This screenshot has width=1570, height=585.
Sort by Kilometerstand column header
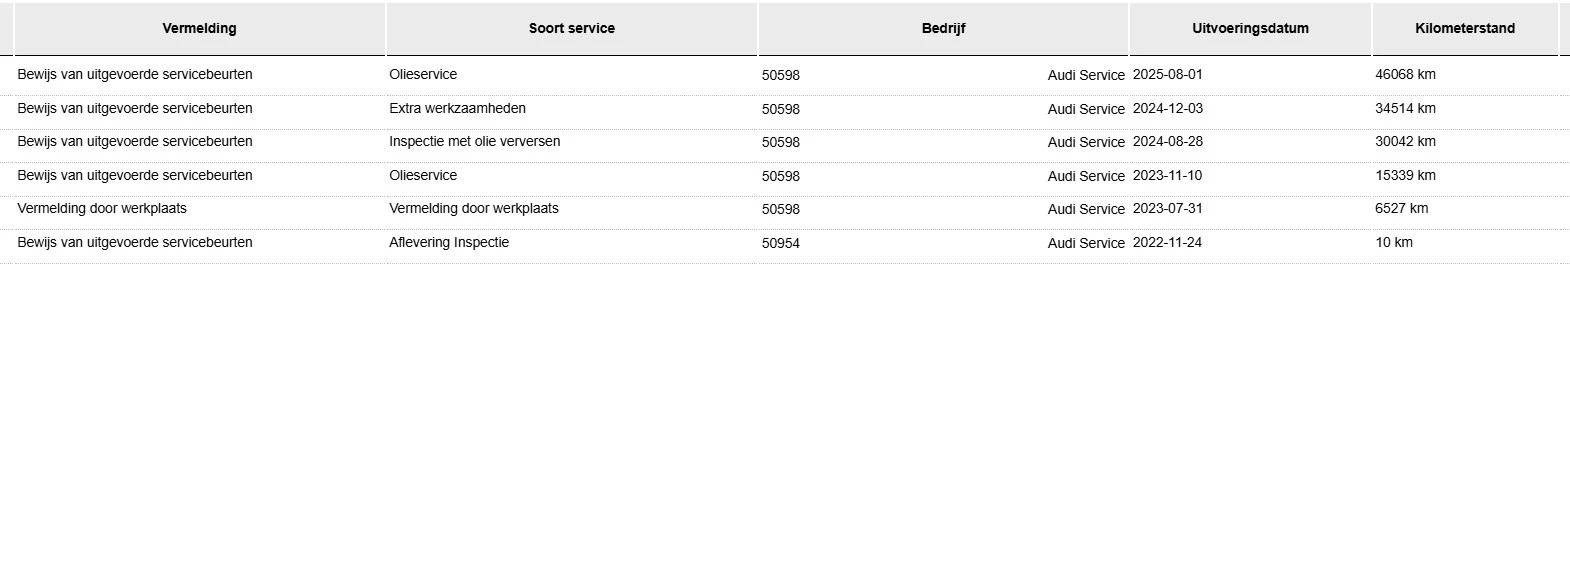pyautogui.click(x=1464, y=28)
